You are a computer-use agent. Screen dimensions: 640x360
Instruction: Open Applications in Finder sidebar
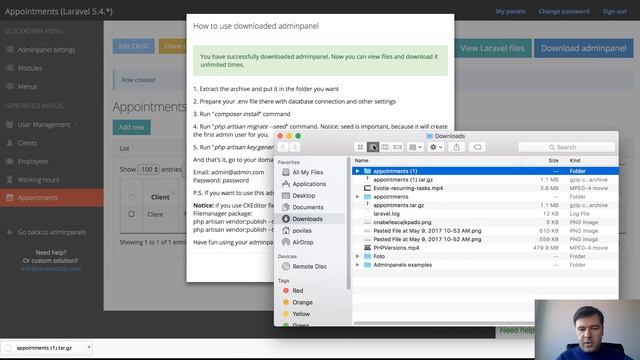pos(309,184)
